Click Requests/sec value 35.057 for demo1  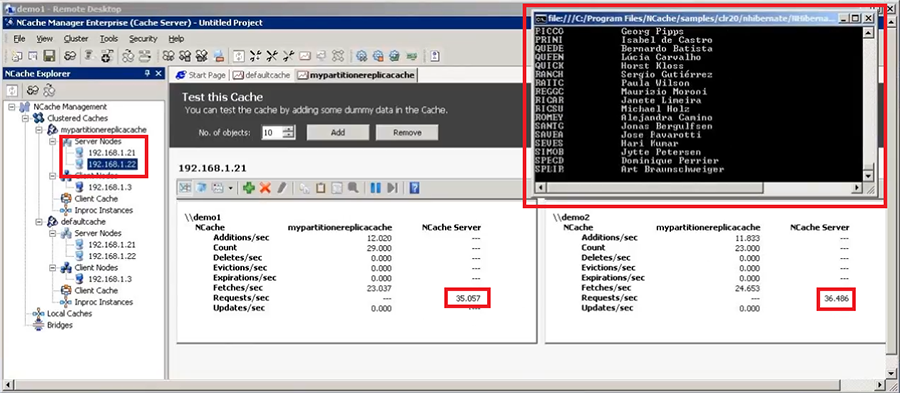click(x=468, y=298)
